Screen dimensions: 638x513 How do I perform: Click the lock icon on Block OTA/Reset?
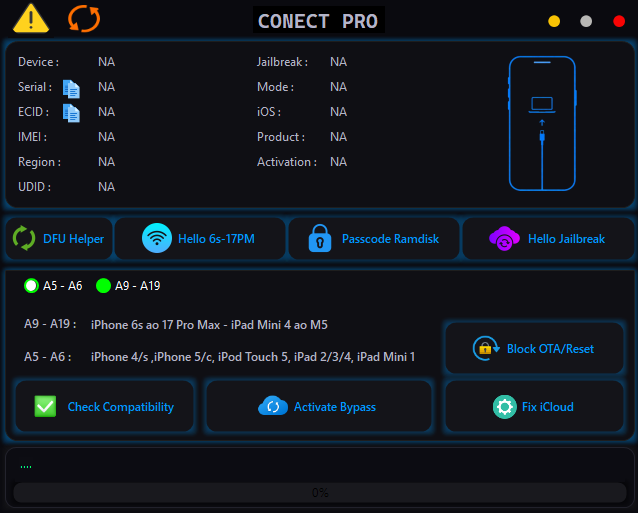click(486, 348)
